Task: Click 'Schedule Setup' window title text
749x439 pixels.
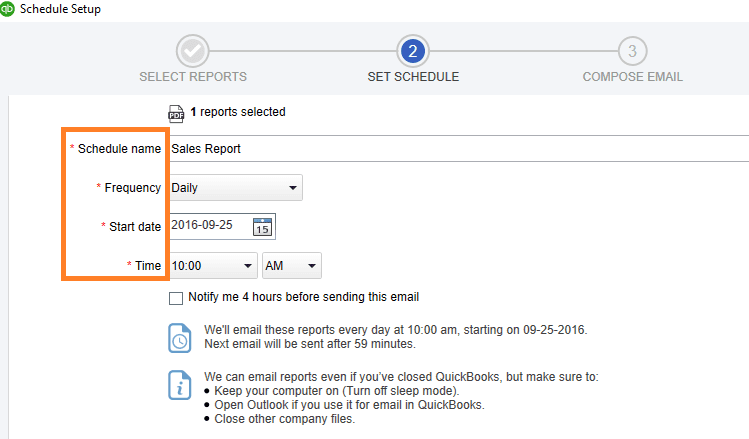Action: pos(60,9)
